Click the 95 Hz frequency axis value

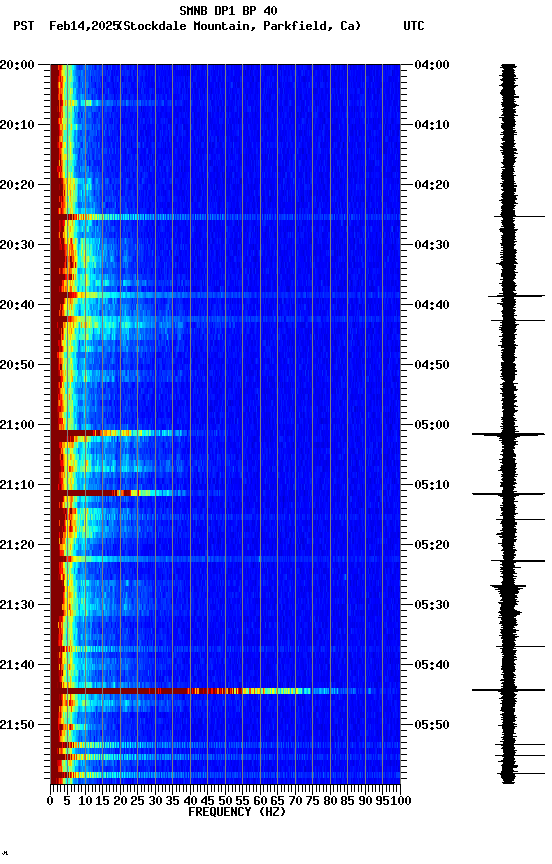coord(382,802)
